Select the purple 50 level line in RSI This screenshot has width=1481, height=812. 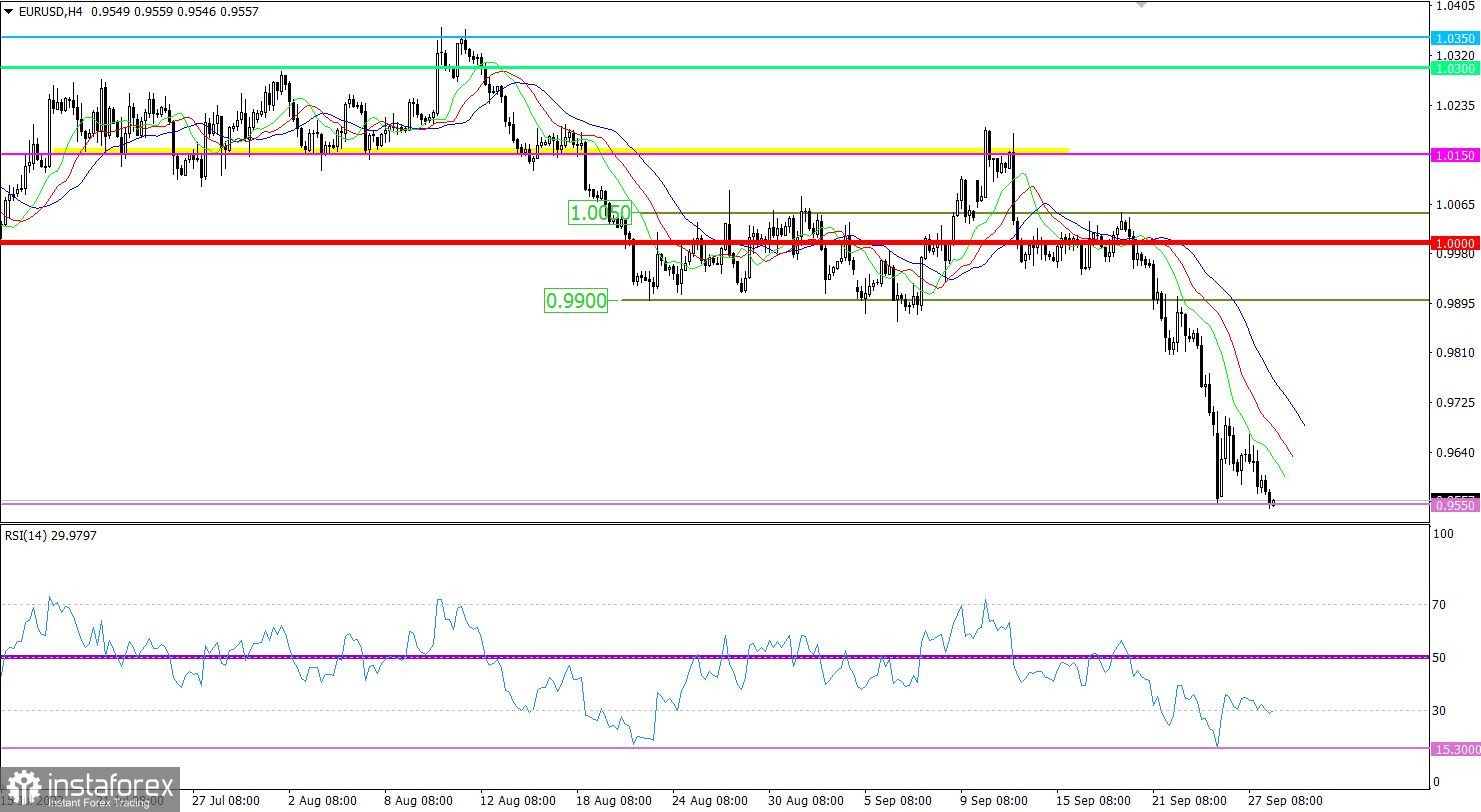tap(714, 657)
